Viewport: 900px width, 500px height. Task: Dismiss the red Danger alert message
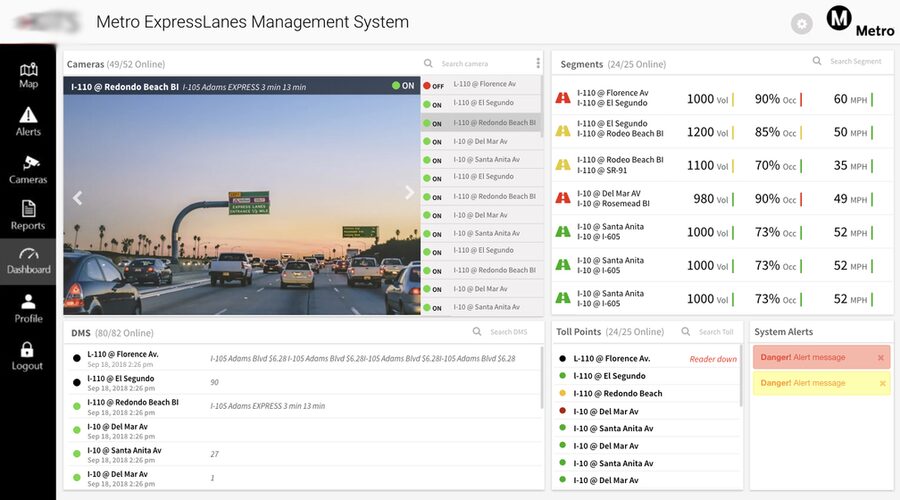point(881,358)
